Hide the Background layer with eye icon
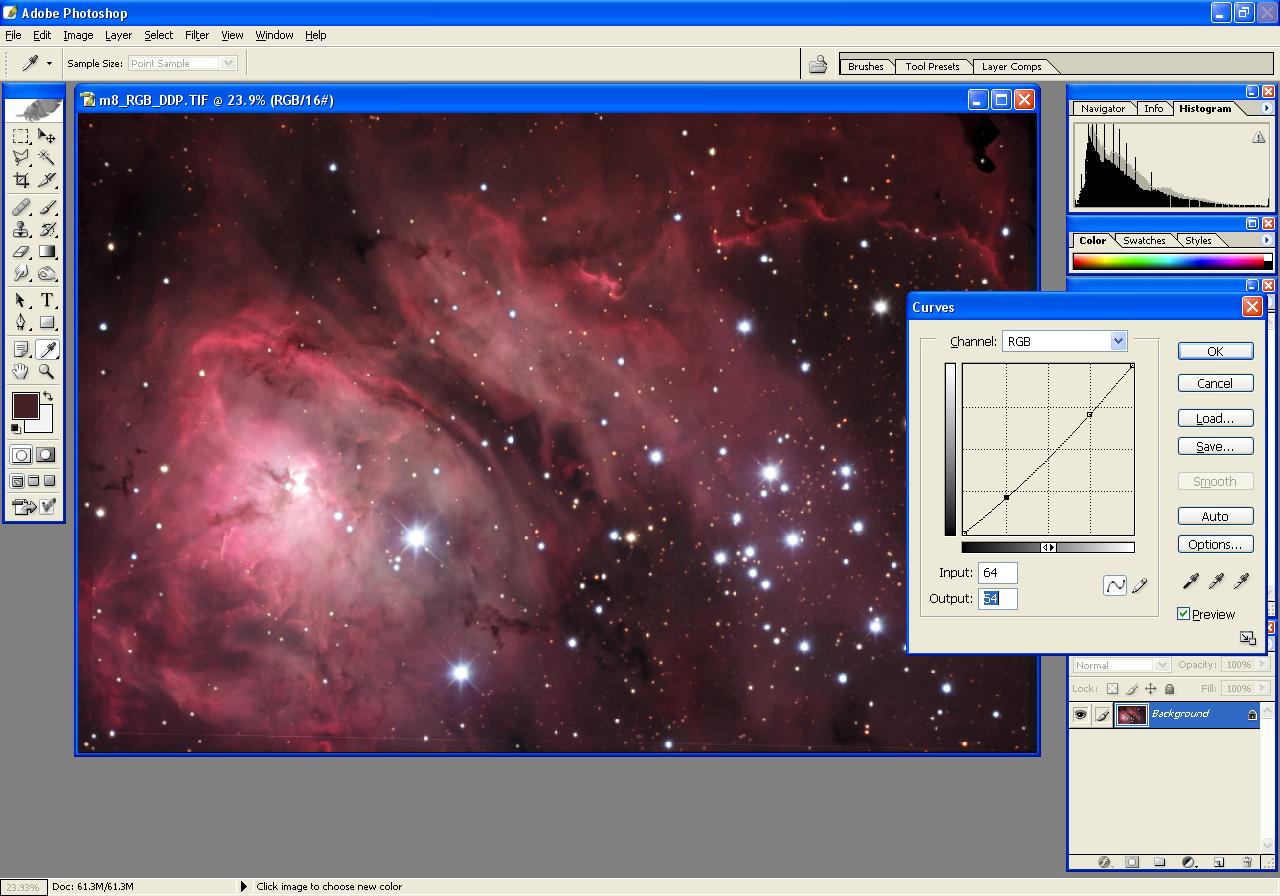Image resolution: width=1280 pixels, height=896 pixels. point(1080,714)
